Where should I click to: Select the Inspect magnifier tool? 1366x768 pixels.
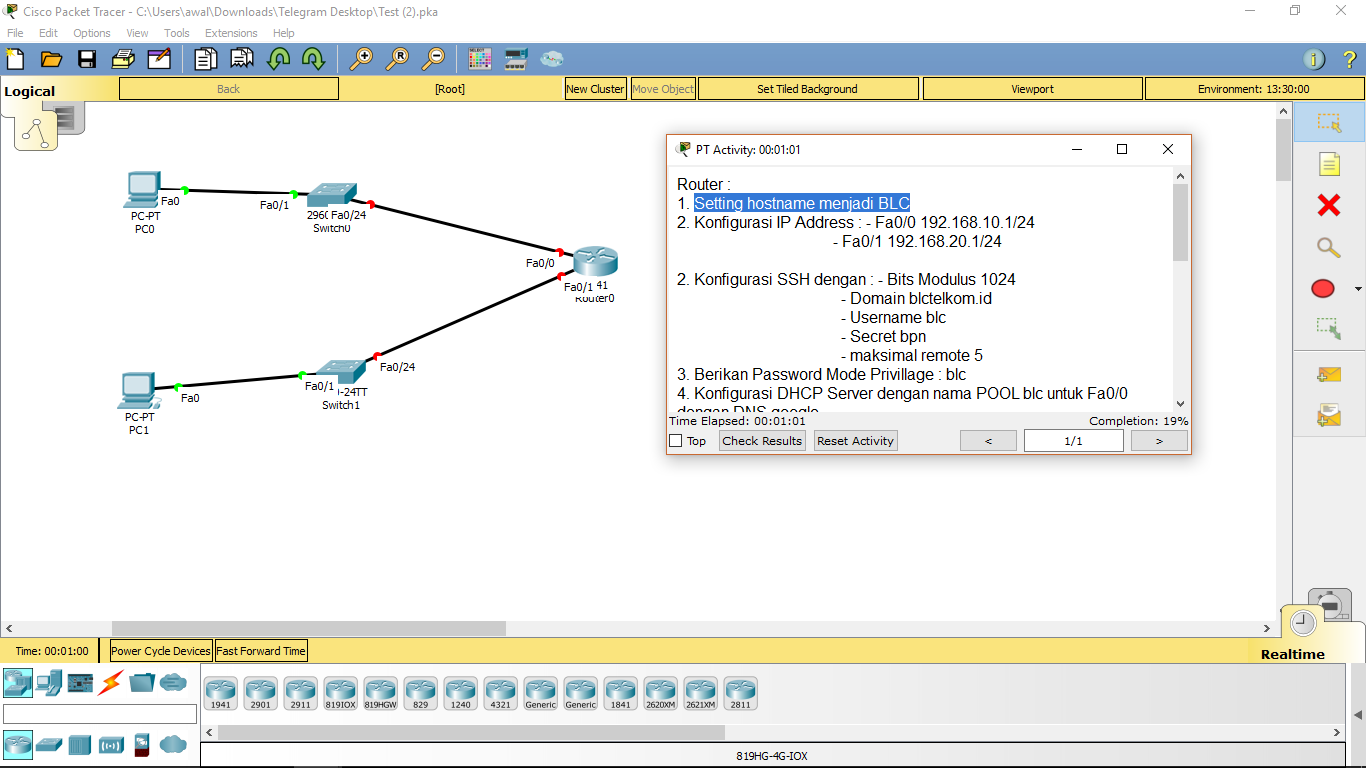[1327, 247]
